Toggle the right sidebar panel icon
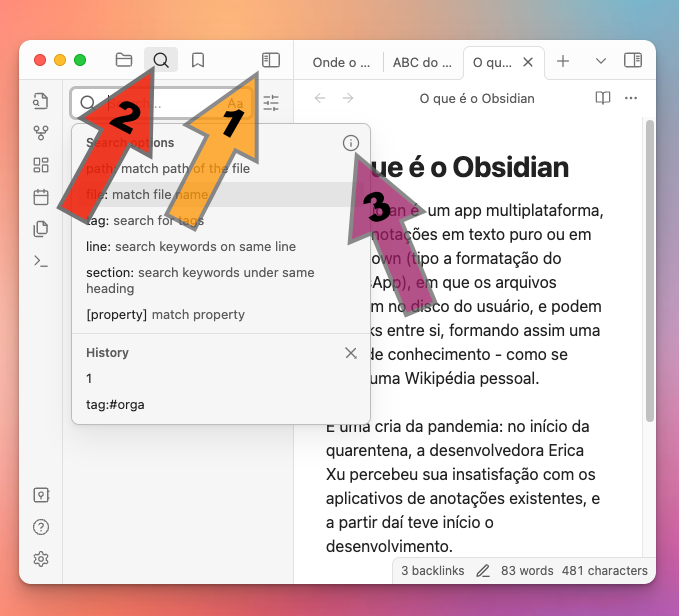This screenshot has width=679, height=616. tap(633, 60)
